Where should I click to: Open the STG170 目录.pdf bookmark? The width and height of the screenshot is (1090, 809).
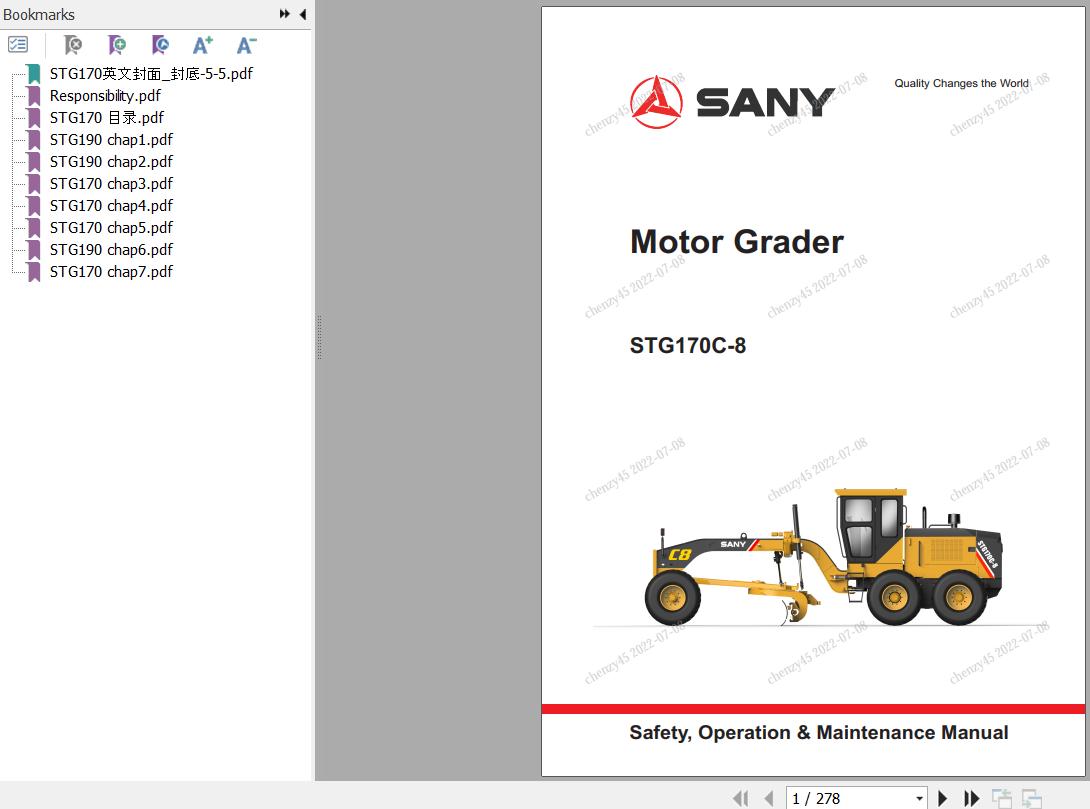tap(106, 117)
